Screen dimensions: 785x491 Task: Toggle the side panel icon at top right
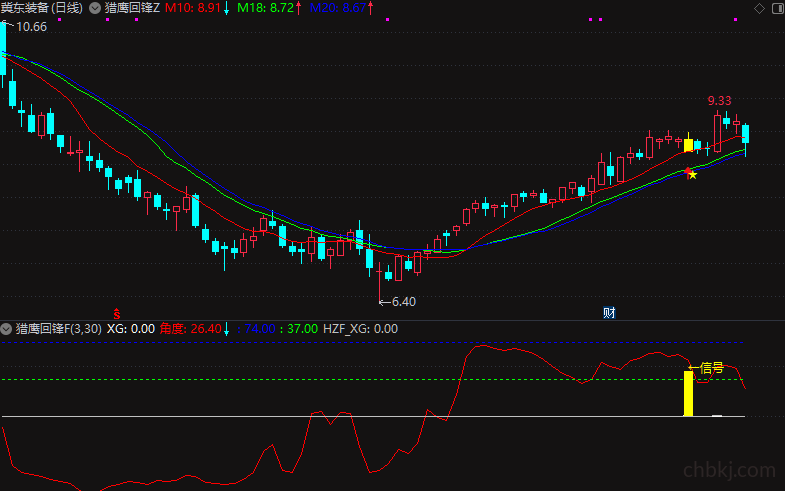[778, 9]
